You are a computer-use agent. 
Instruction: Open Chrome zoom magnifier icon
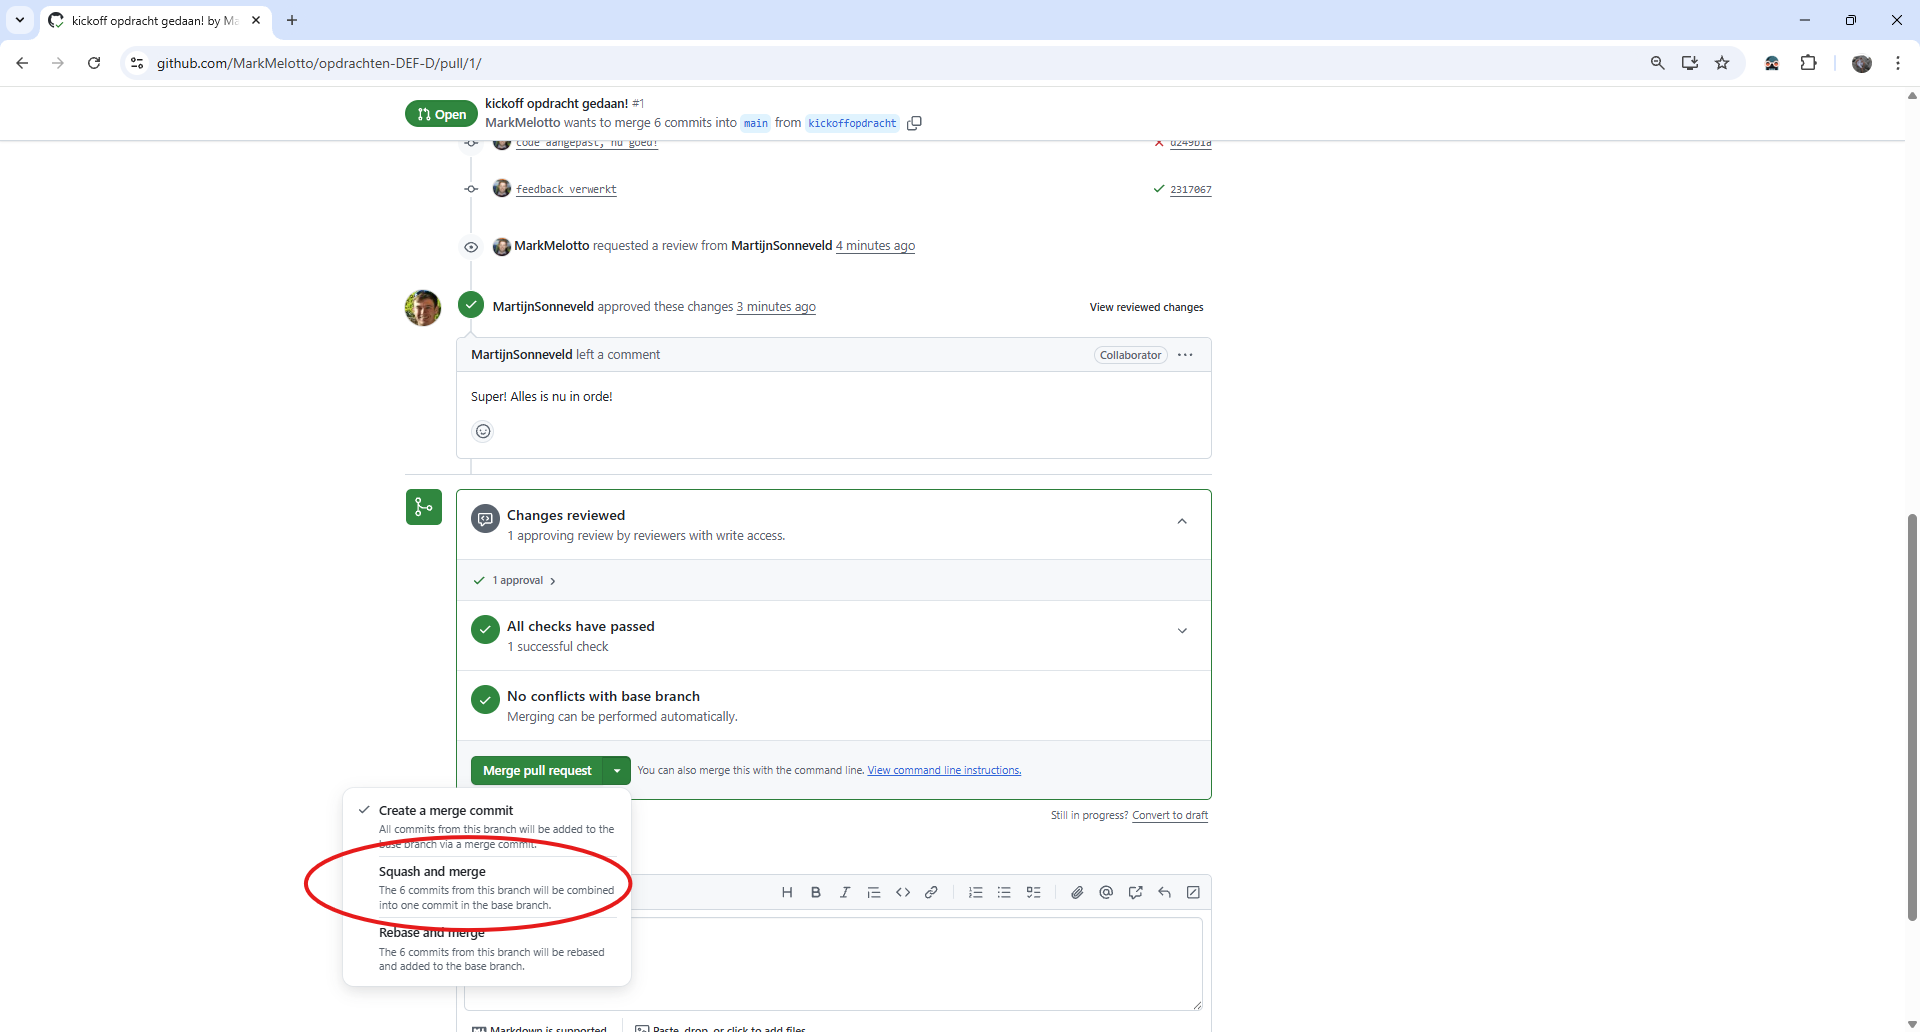coord(1657,63)
